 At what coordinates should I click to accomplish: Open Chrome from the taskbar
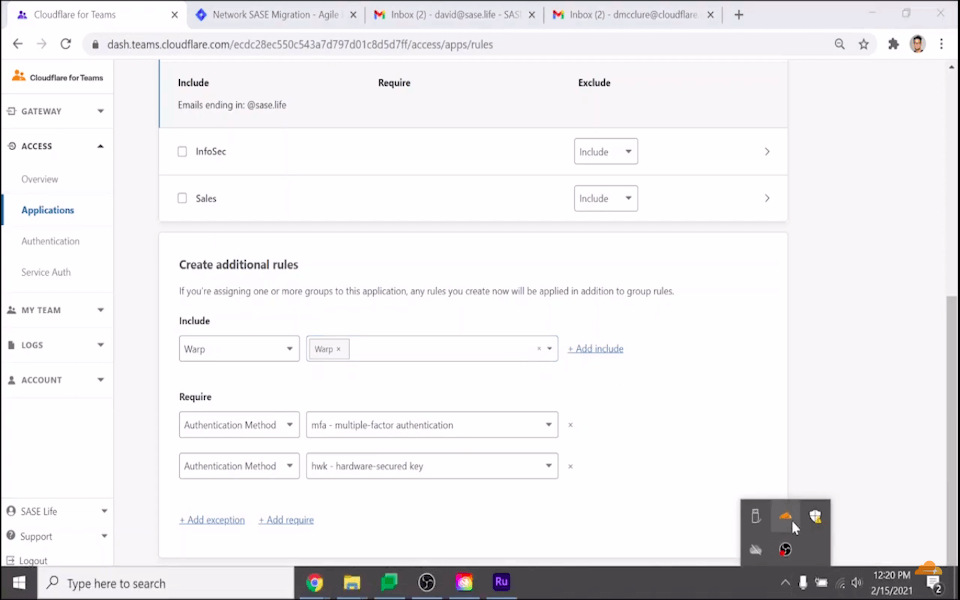pyautogui.click(x=315, y=582)
